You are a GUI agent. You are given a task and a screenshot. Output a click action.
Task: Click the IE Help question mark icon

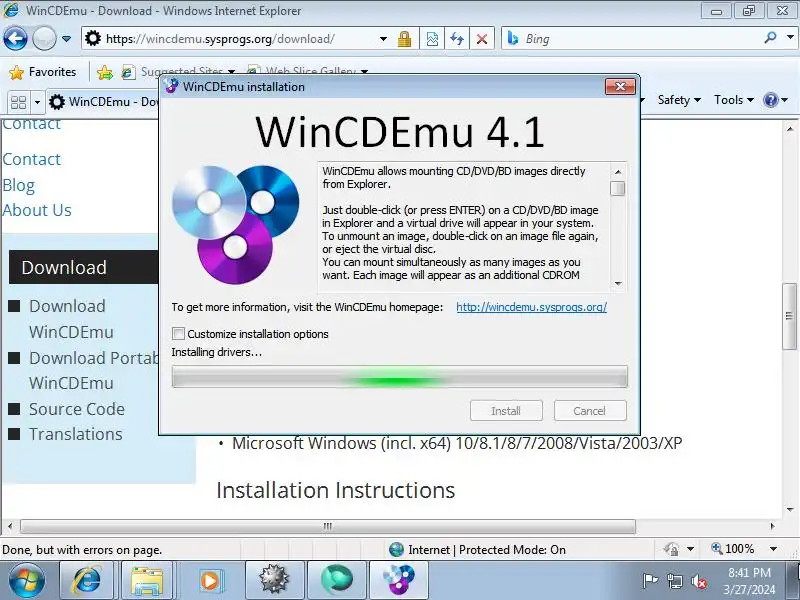click(x=770, y=100)
